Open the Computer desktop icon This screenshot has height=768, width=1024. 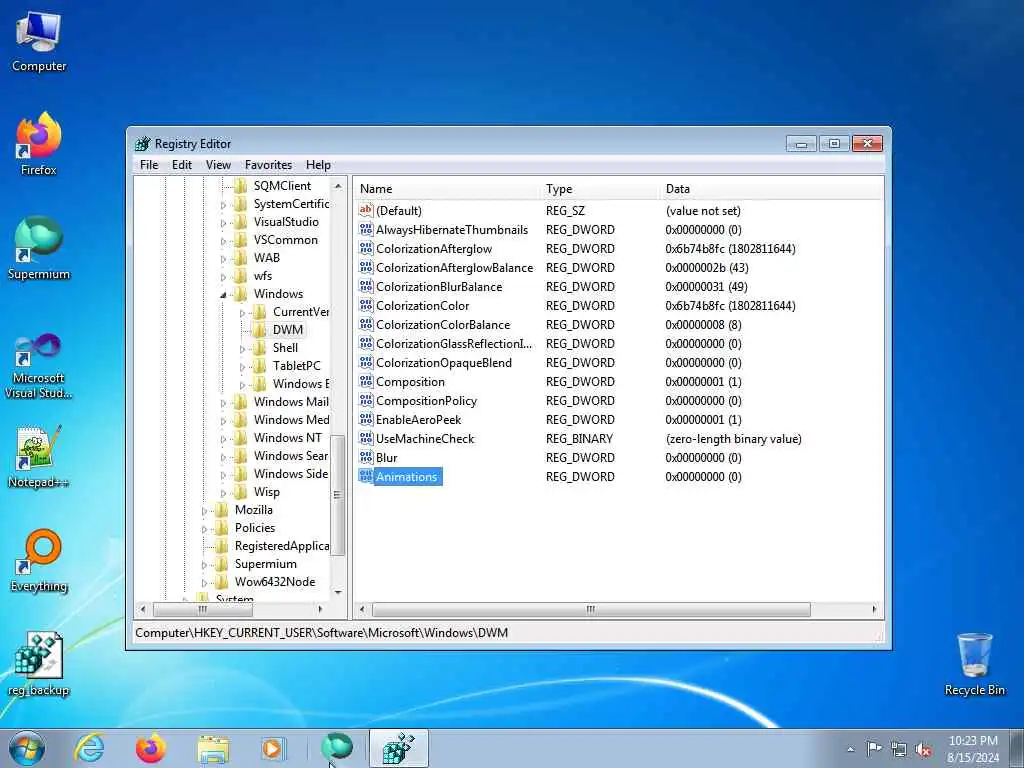tap(39, 41)
